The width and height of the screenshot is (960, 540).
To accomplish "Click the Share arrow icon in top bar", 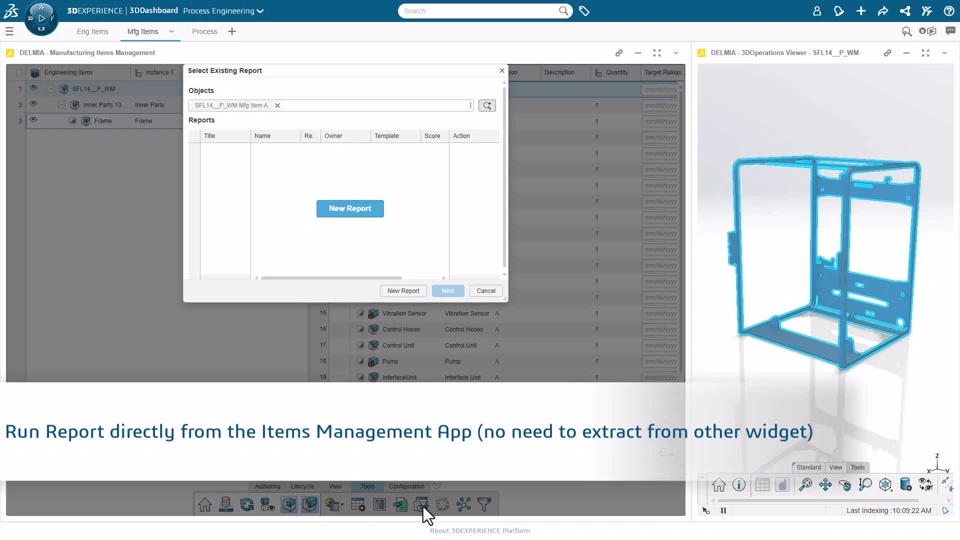I will 883,11.
